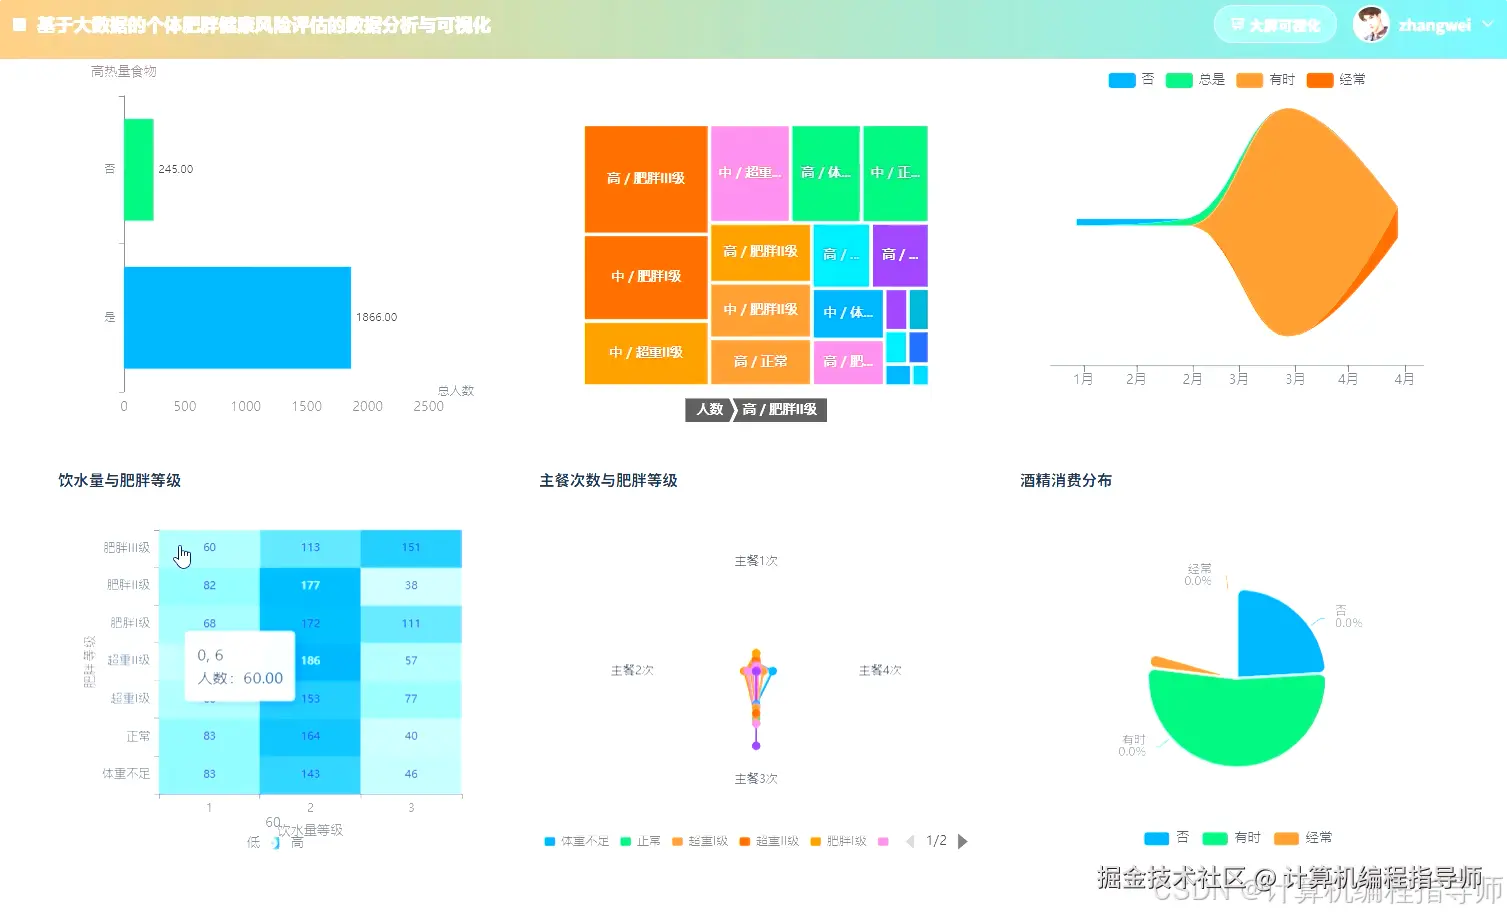The image size is (1507, 916).
Task: Click the heatmap cell showing 164
Action: [x=310, y=736]
